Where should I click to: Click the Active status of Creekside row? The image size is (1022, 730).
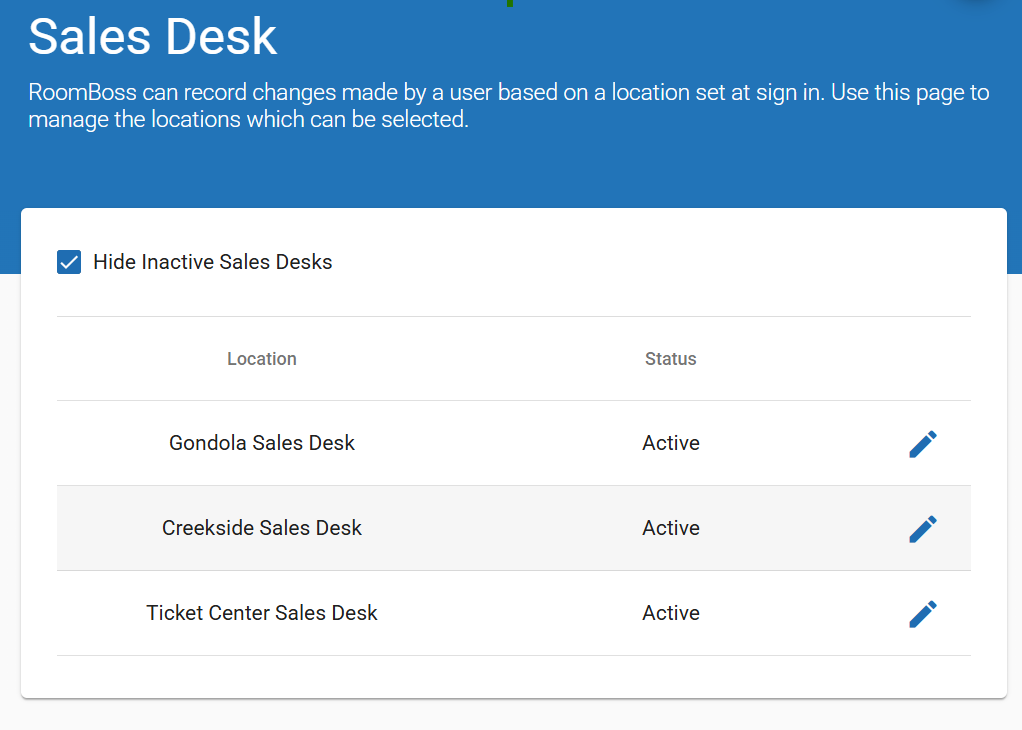click(670, 528)
